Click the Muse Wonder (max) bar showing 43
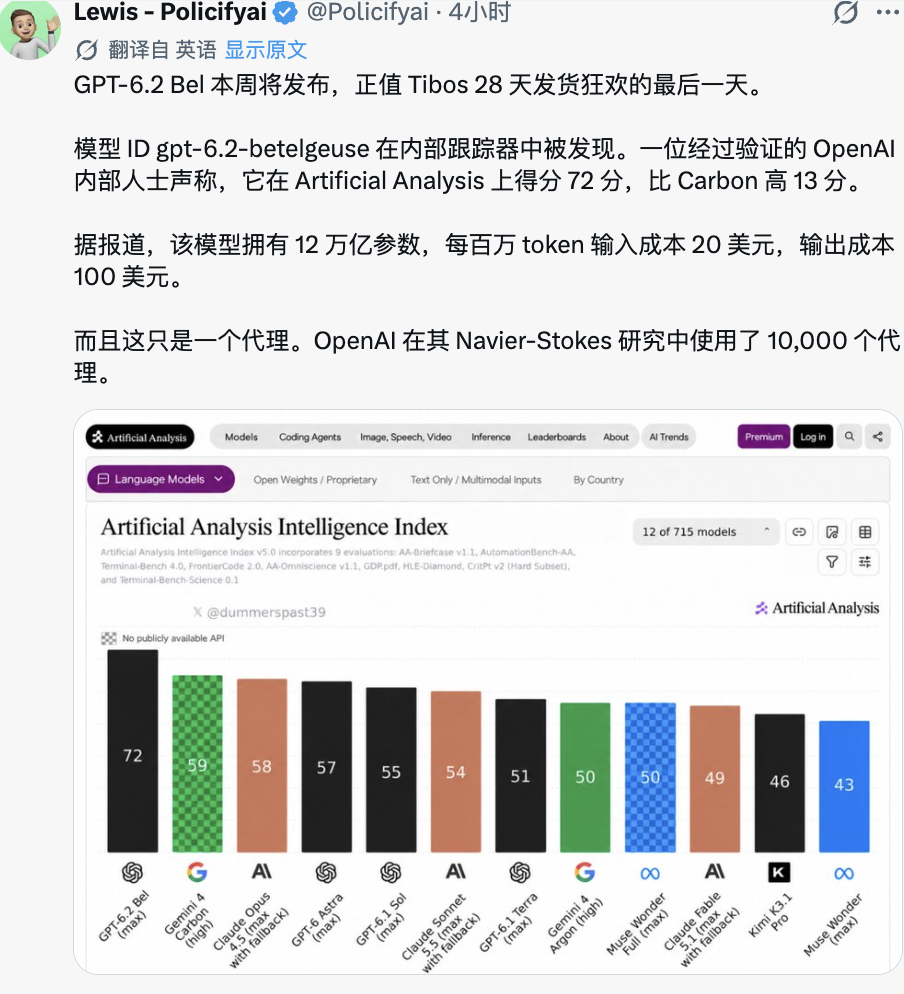This screenshot has width=904, height=994. pyautogui.click(x=844, y=786)
